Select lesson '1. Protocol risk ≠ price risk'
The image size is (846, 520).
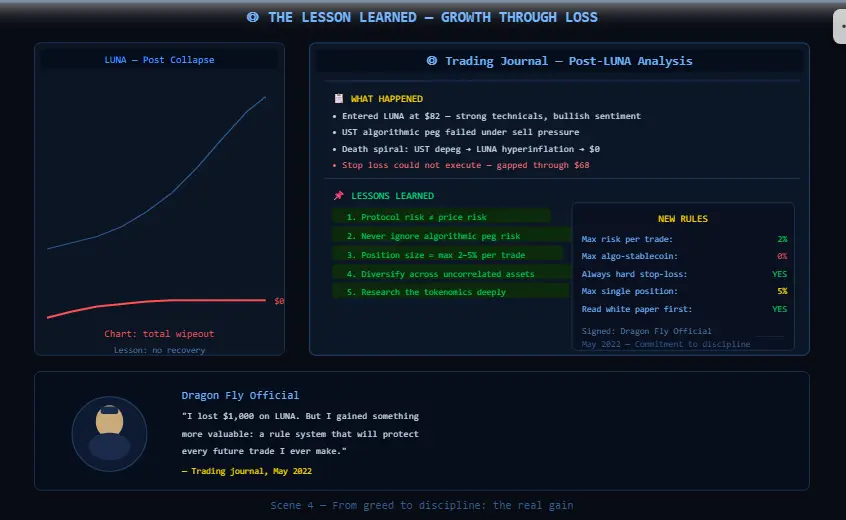[x=441, y=217]
